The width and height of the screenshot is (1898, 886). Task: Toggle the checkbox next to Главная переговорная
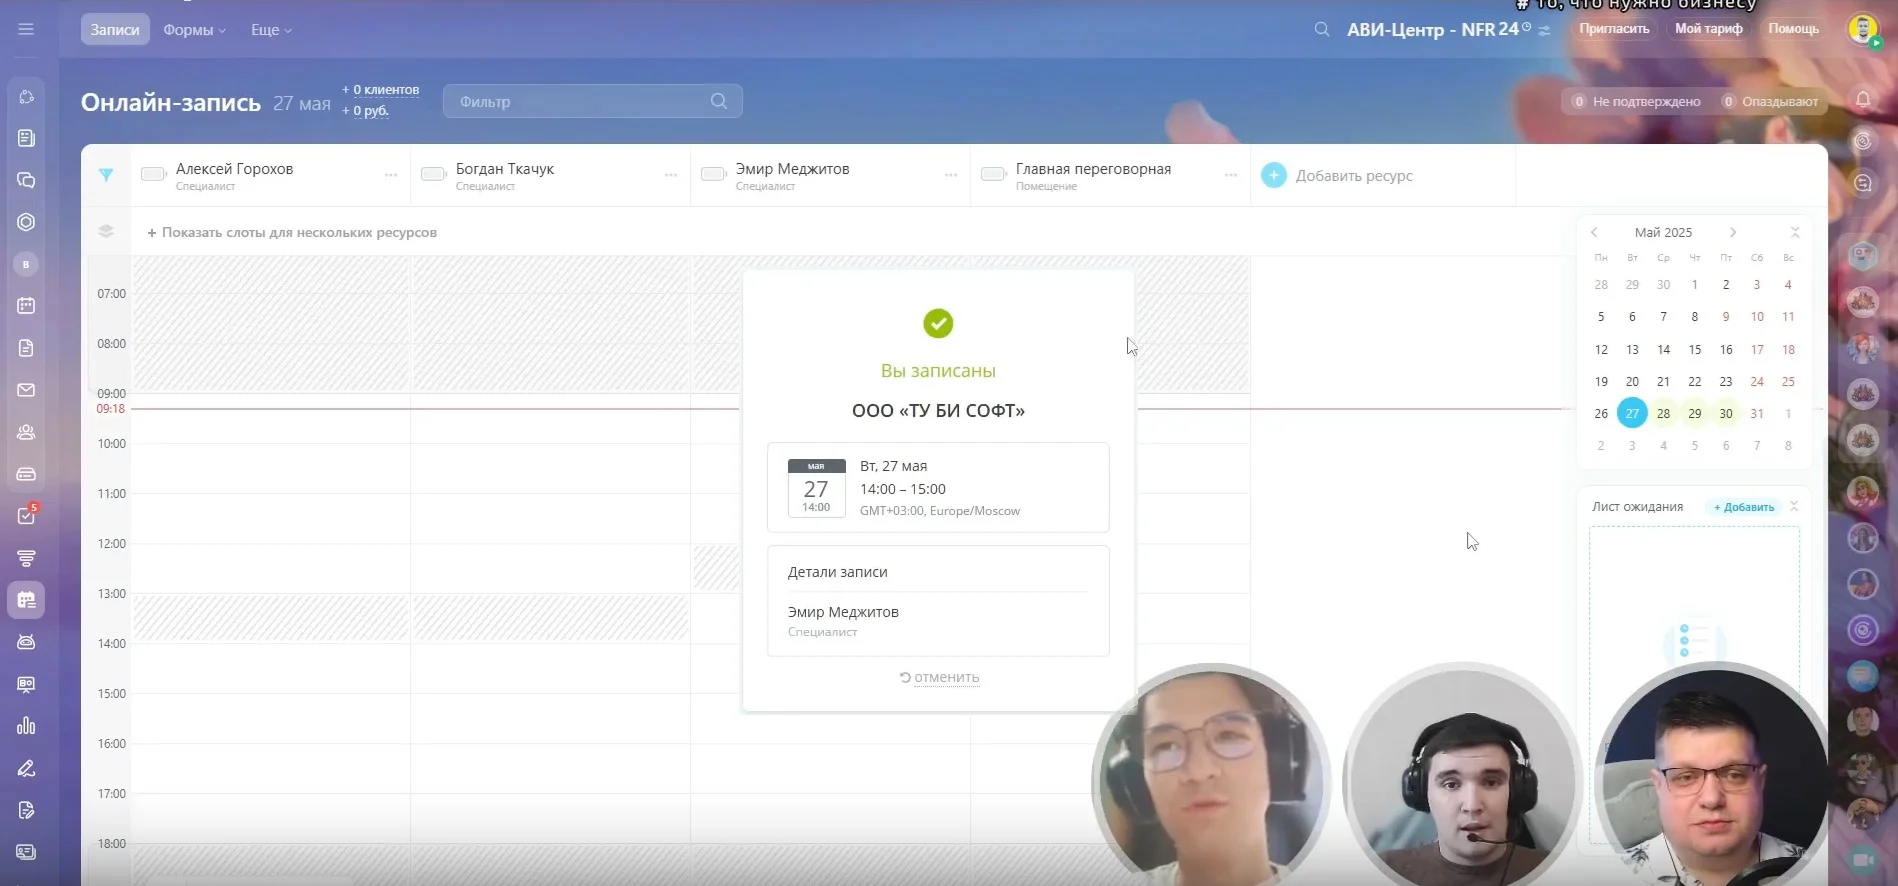993,174
